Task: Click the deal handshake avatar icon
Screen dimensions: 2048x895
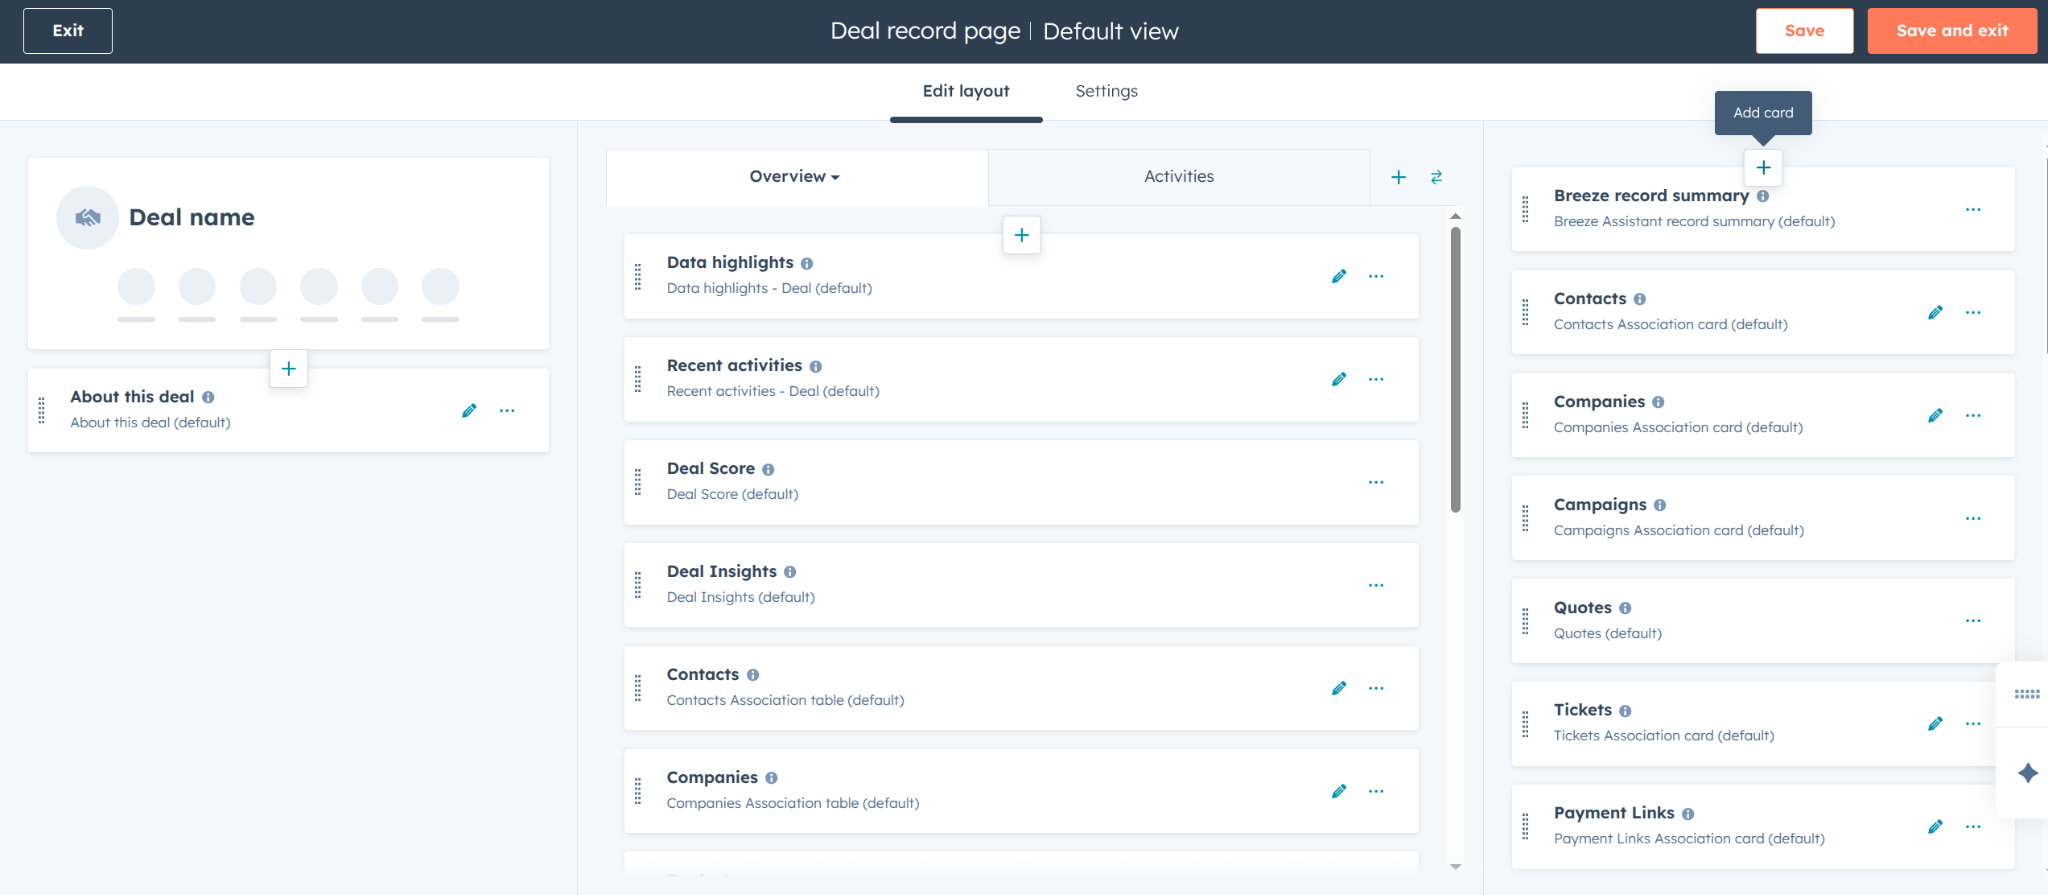Action: [88, 217]
